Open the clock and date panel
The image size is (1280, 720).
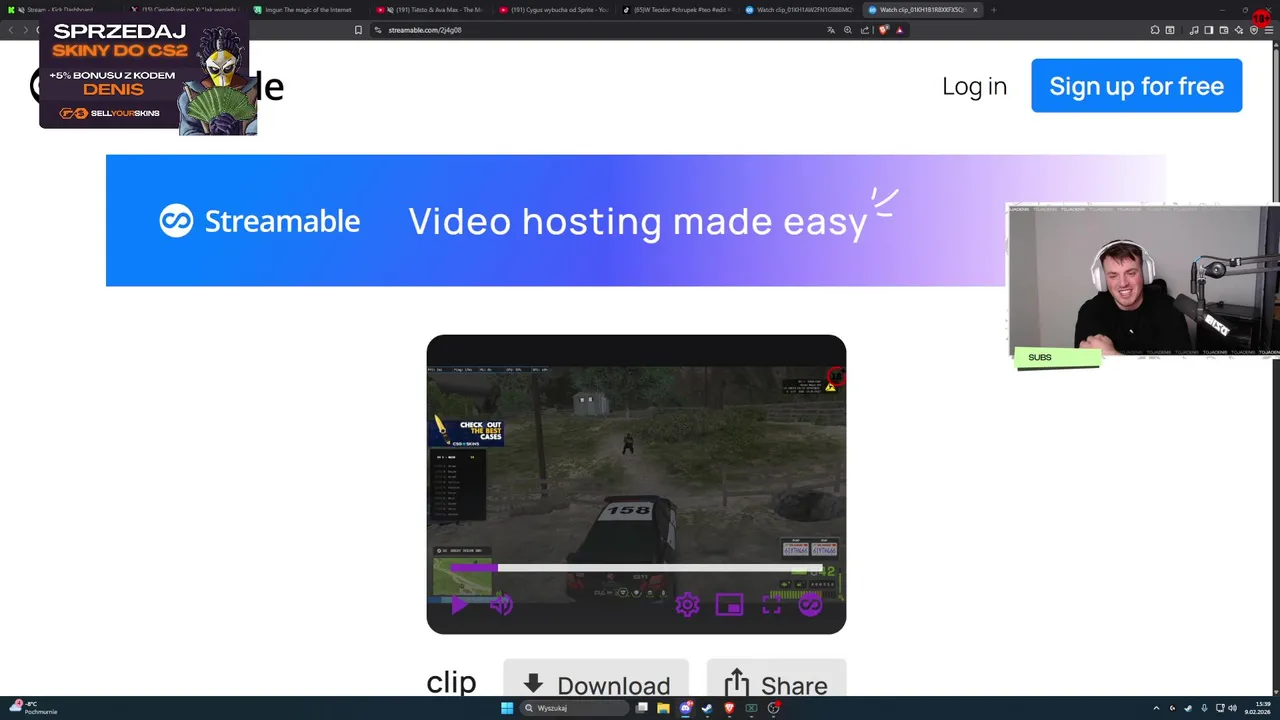click(1257, 708)
